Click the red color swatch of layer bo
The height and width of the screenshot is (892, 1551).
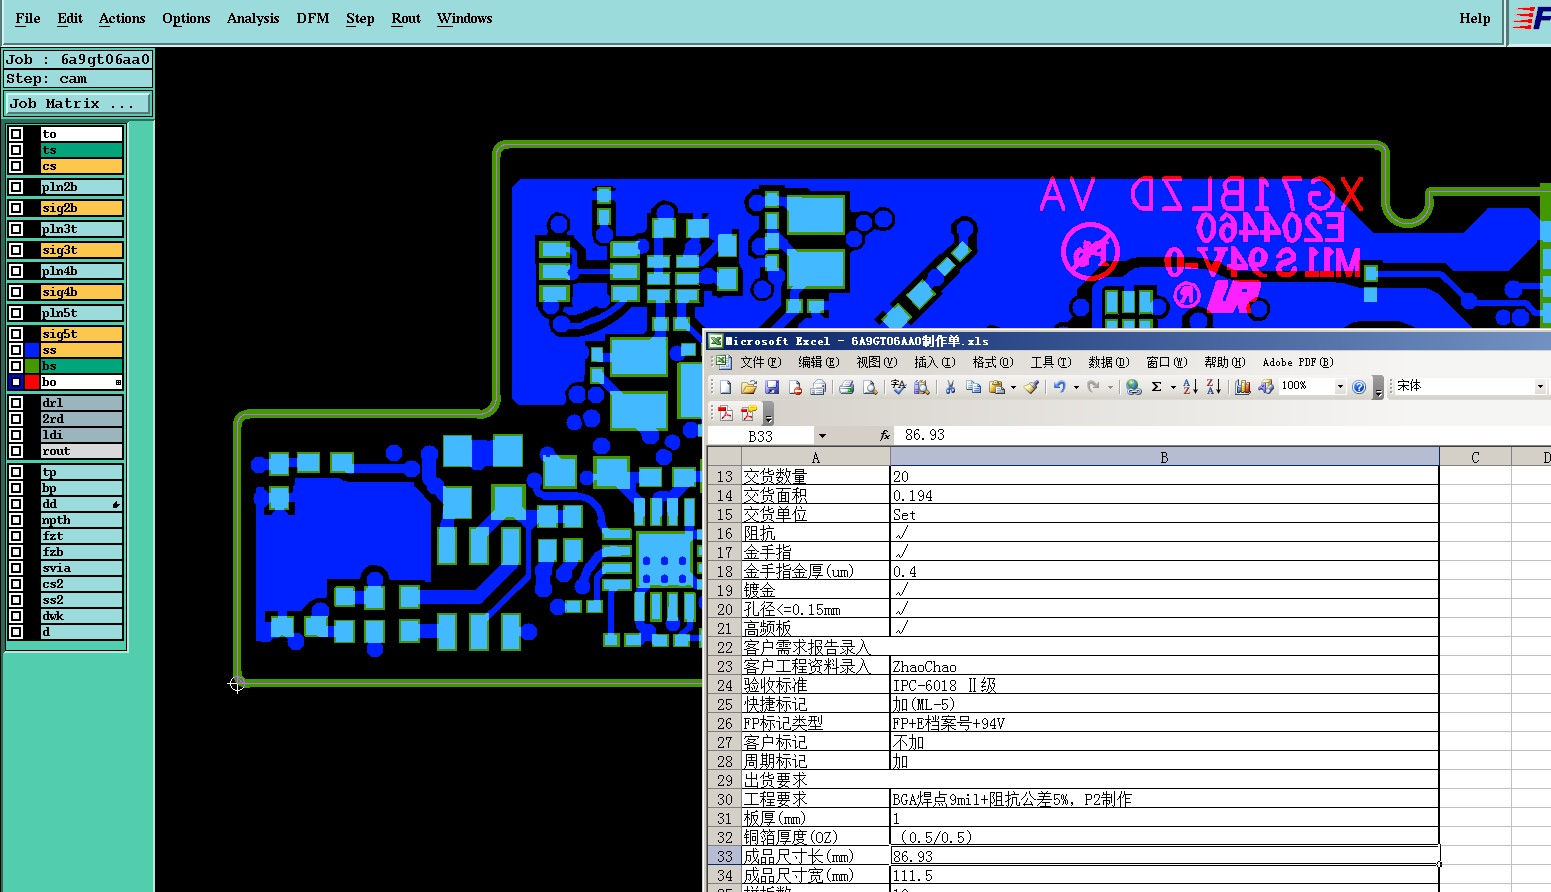(x=32, y=382)
